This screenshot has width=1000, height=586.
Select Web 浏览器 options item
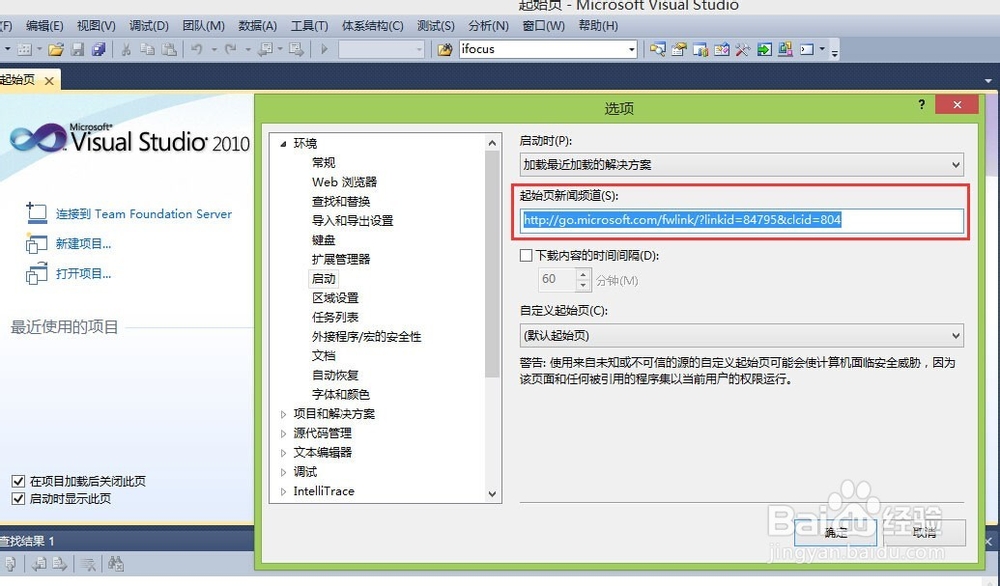[344, 182]
